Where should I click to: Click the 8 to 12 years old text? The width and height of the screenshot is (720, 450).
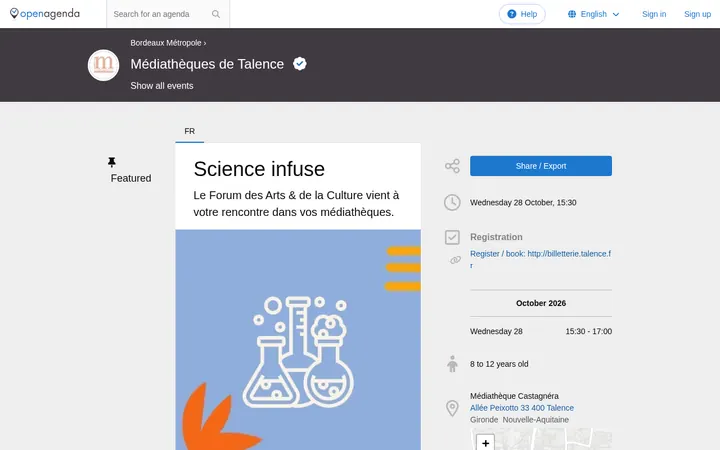(499, 364)
